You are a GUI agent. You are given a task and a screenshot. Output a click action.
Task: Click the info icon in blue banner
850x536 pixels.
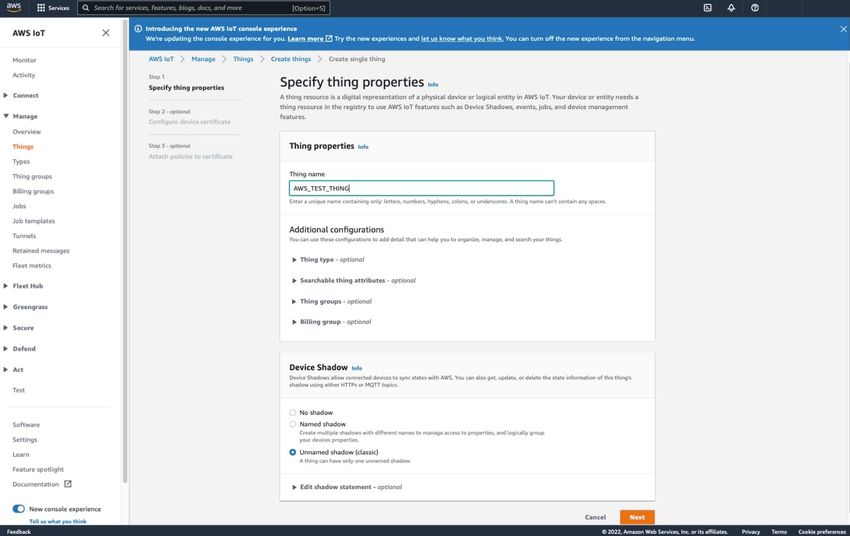[x=138, y=29]
